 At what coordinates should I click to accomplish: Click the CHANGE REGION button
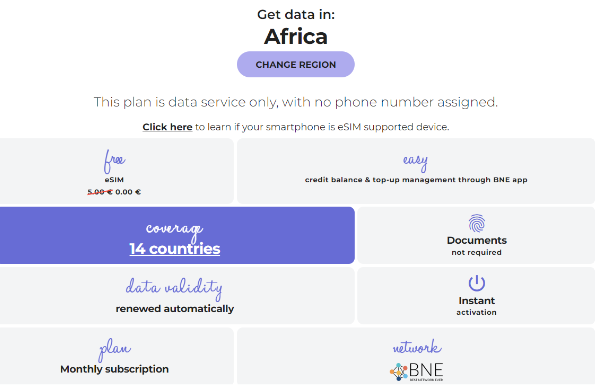[x=296, y=64]
